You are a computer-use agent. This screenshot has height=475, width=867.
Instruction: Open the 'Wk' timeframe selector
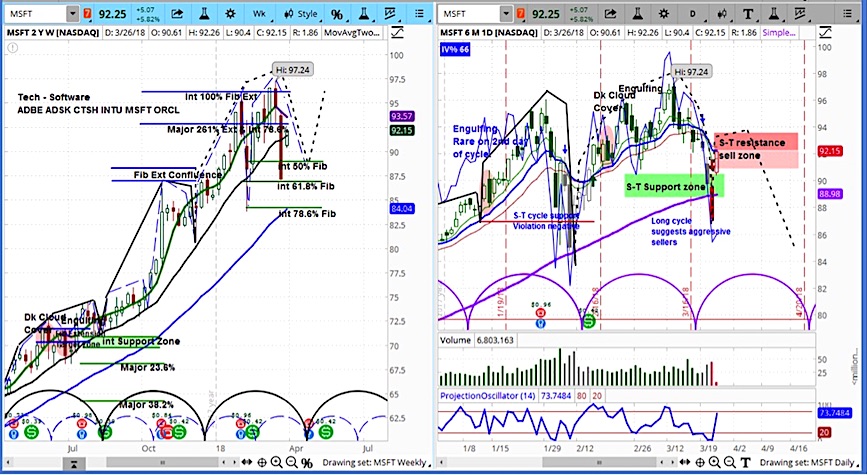(x=259, y=14)
